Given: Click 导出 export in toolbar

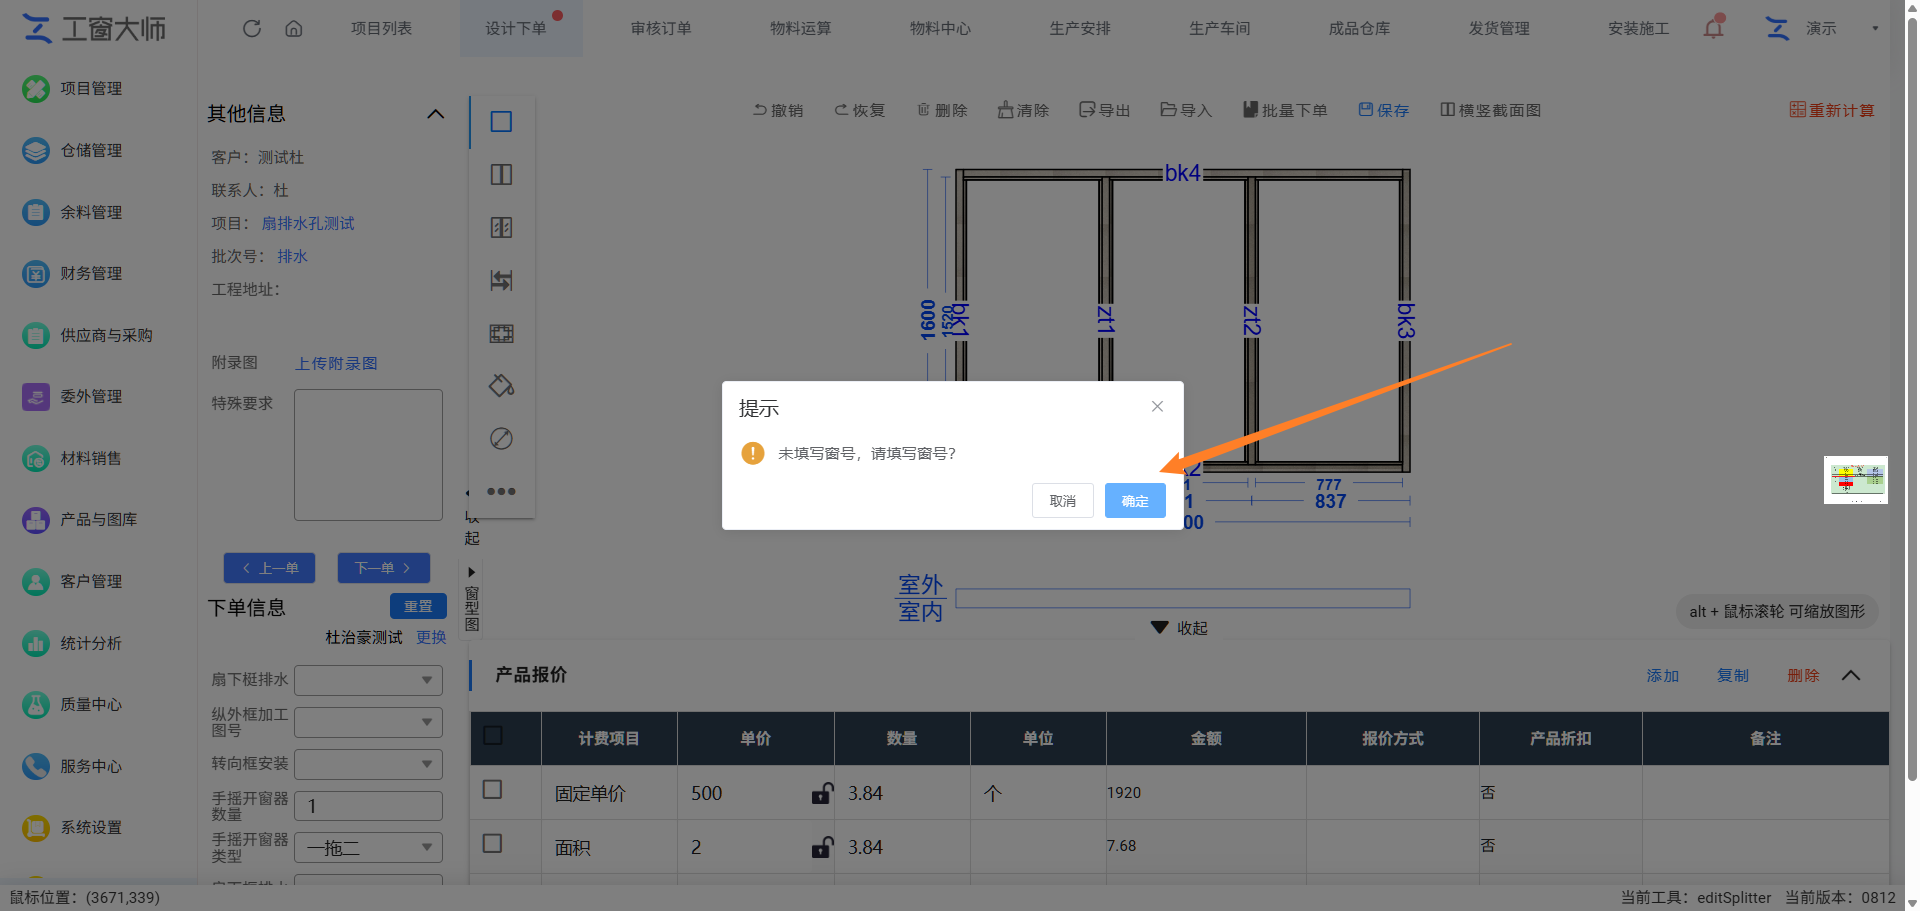Looking at the screenshot, I should pyautogui.click(x=1105, y=110).
